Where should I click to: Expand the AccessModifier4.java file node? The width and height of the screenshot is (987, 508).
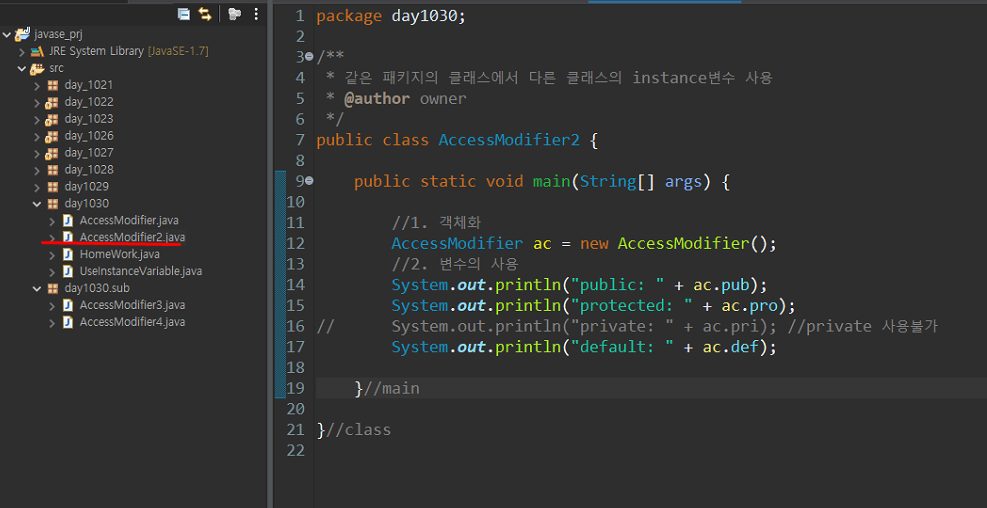(52, 322)
